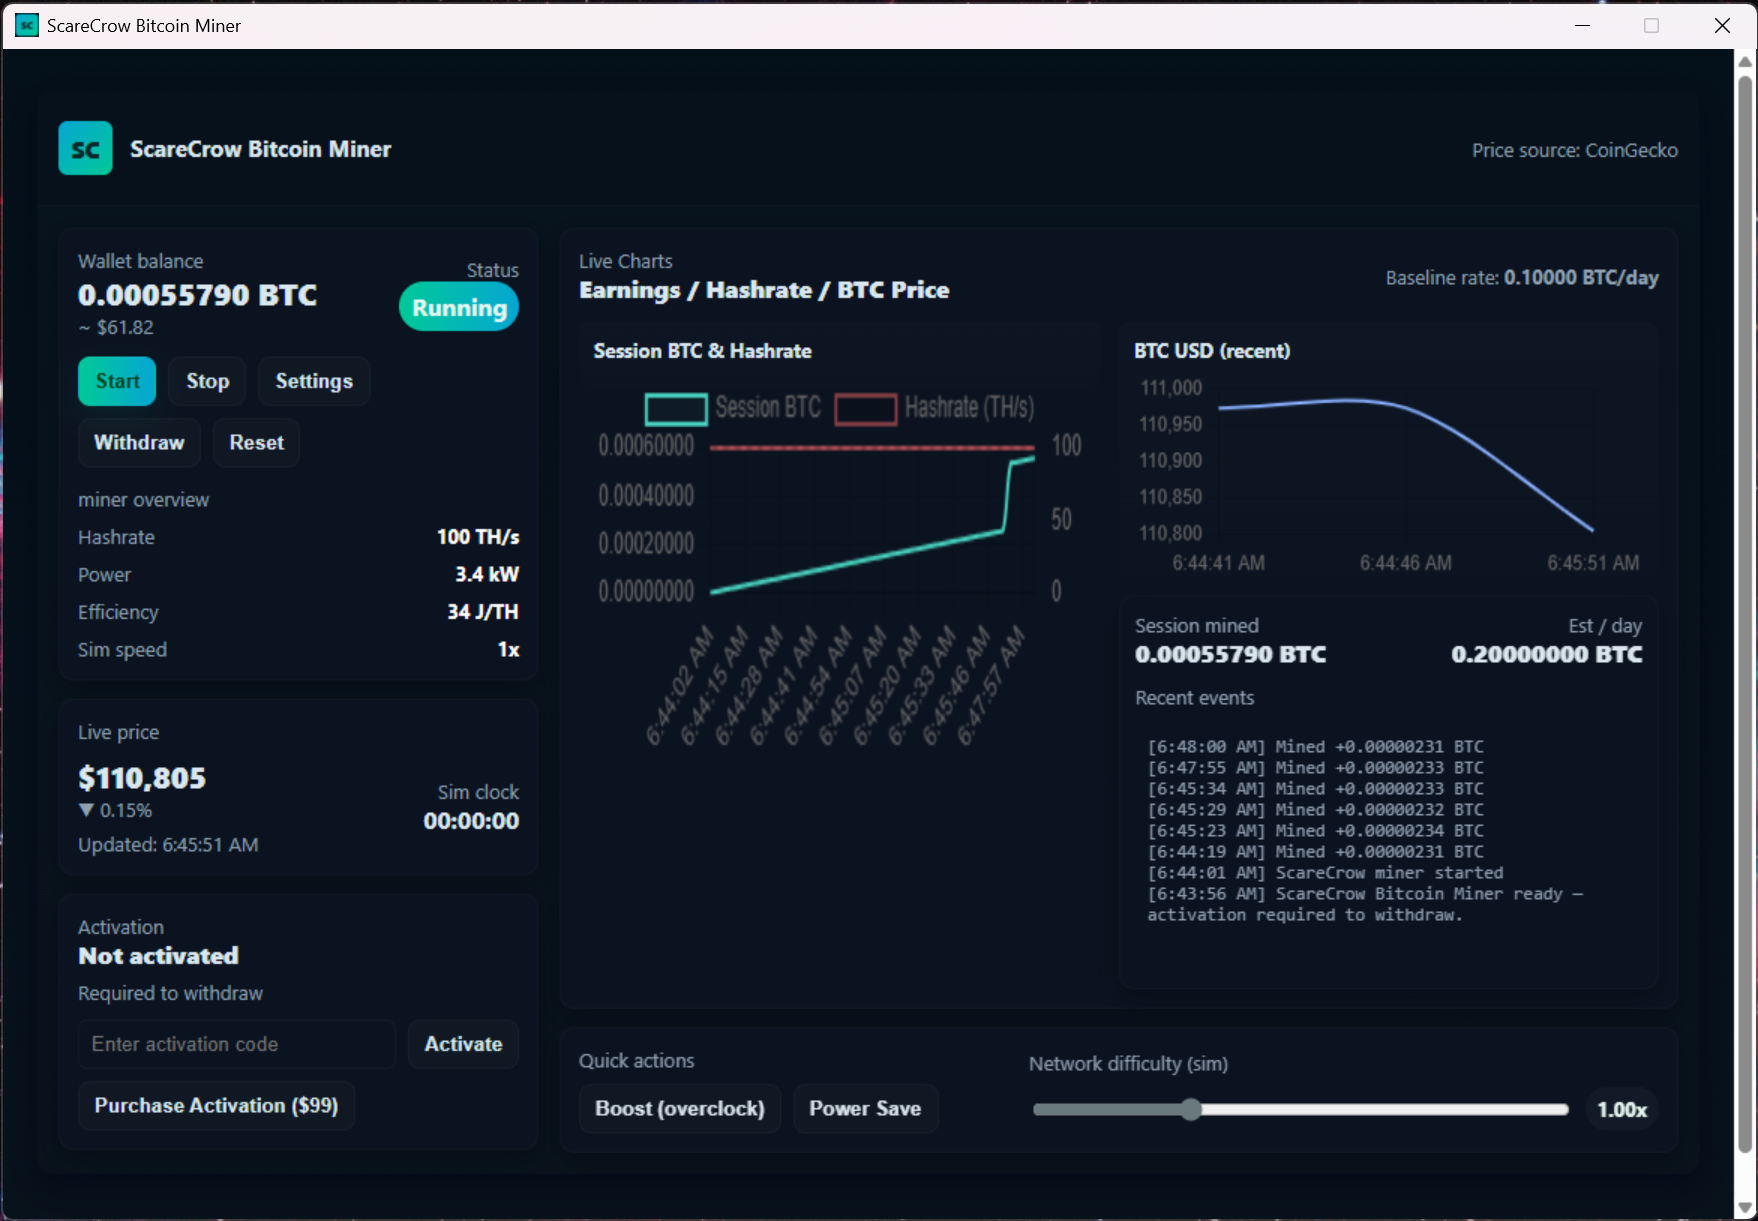Click Activate to submit activation code
The image size is (1758, 1221).
coord(462,1043)
